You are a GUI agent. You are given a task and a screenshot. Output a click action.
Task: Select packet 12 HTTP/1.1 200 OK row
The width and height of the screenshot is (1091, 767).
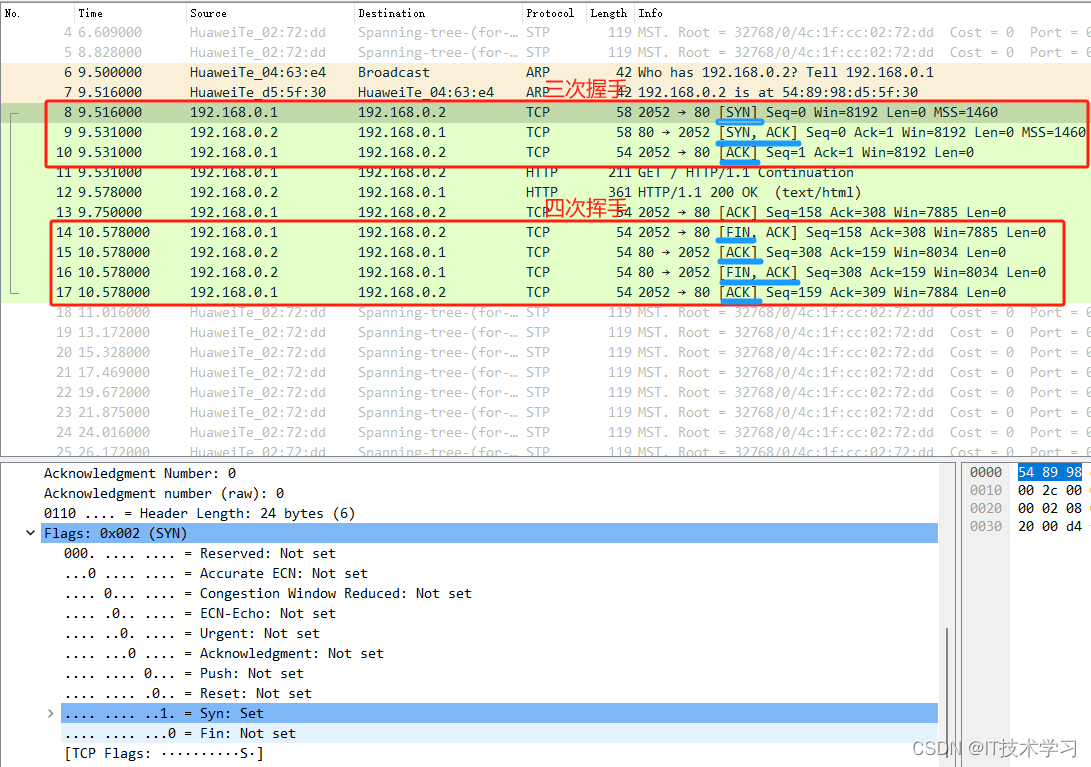(546, 193)
